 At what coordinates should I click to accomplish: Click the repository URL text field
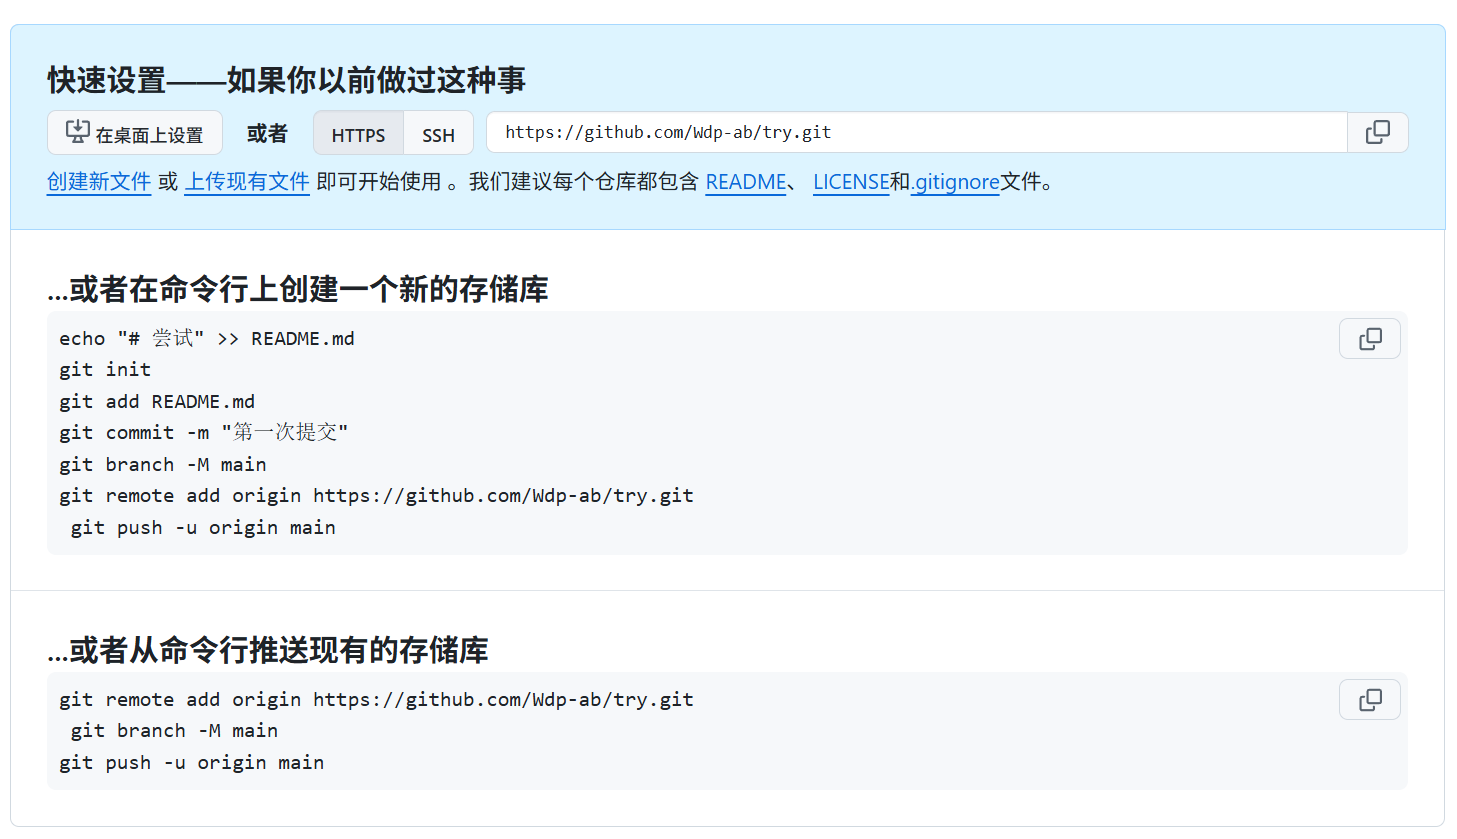coord(915,132)
